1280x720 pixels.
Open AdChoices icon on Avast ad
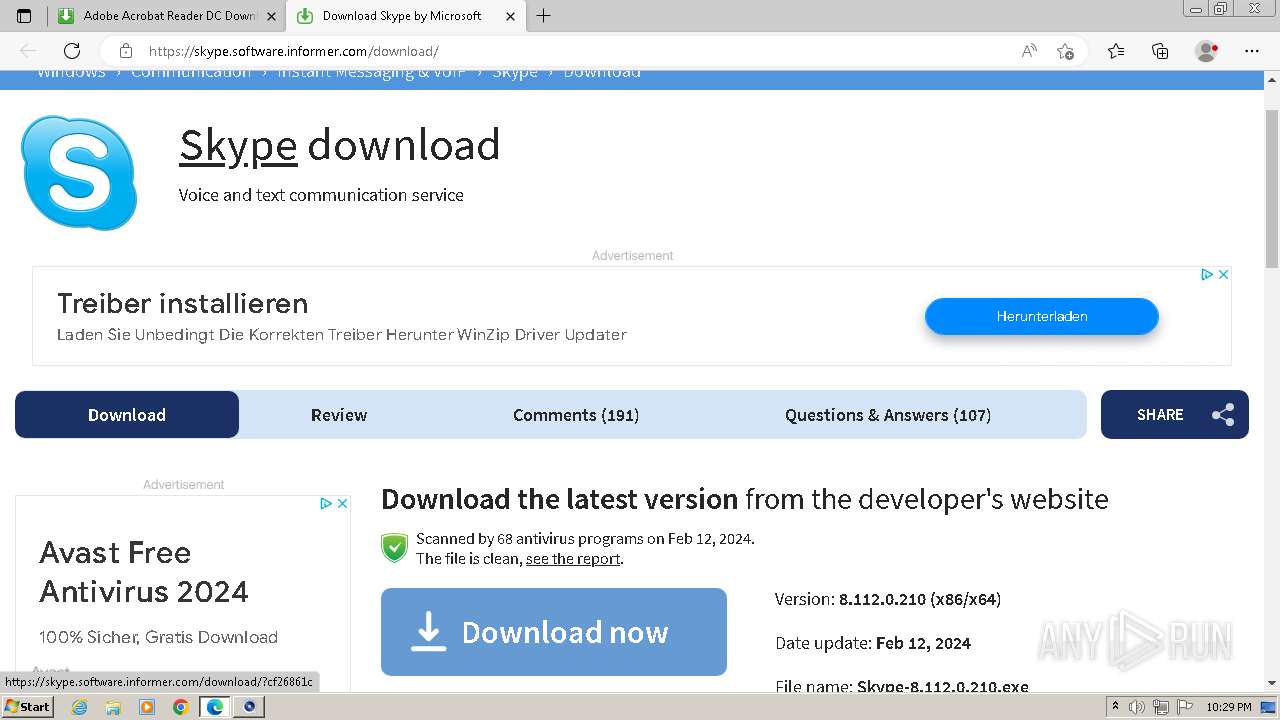[326, 503]
